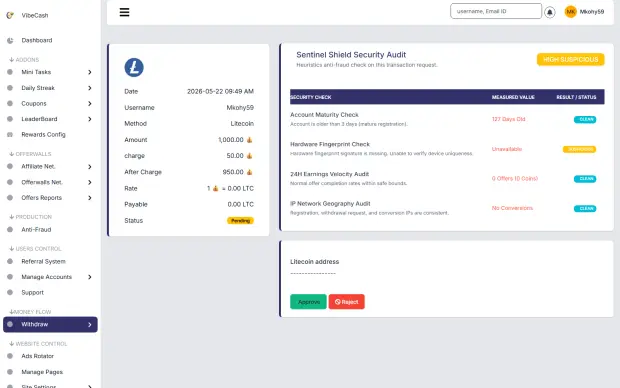Viewport: 620px width, 388px height.
Task: Click coin icon beside Amount 1,000.00
Action: pyautogui.click(x=250, y=140)
